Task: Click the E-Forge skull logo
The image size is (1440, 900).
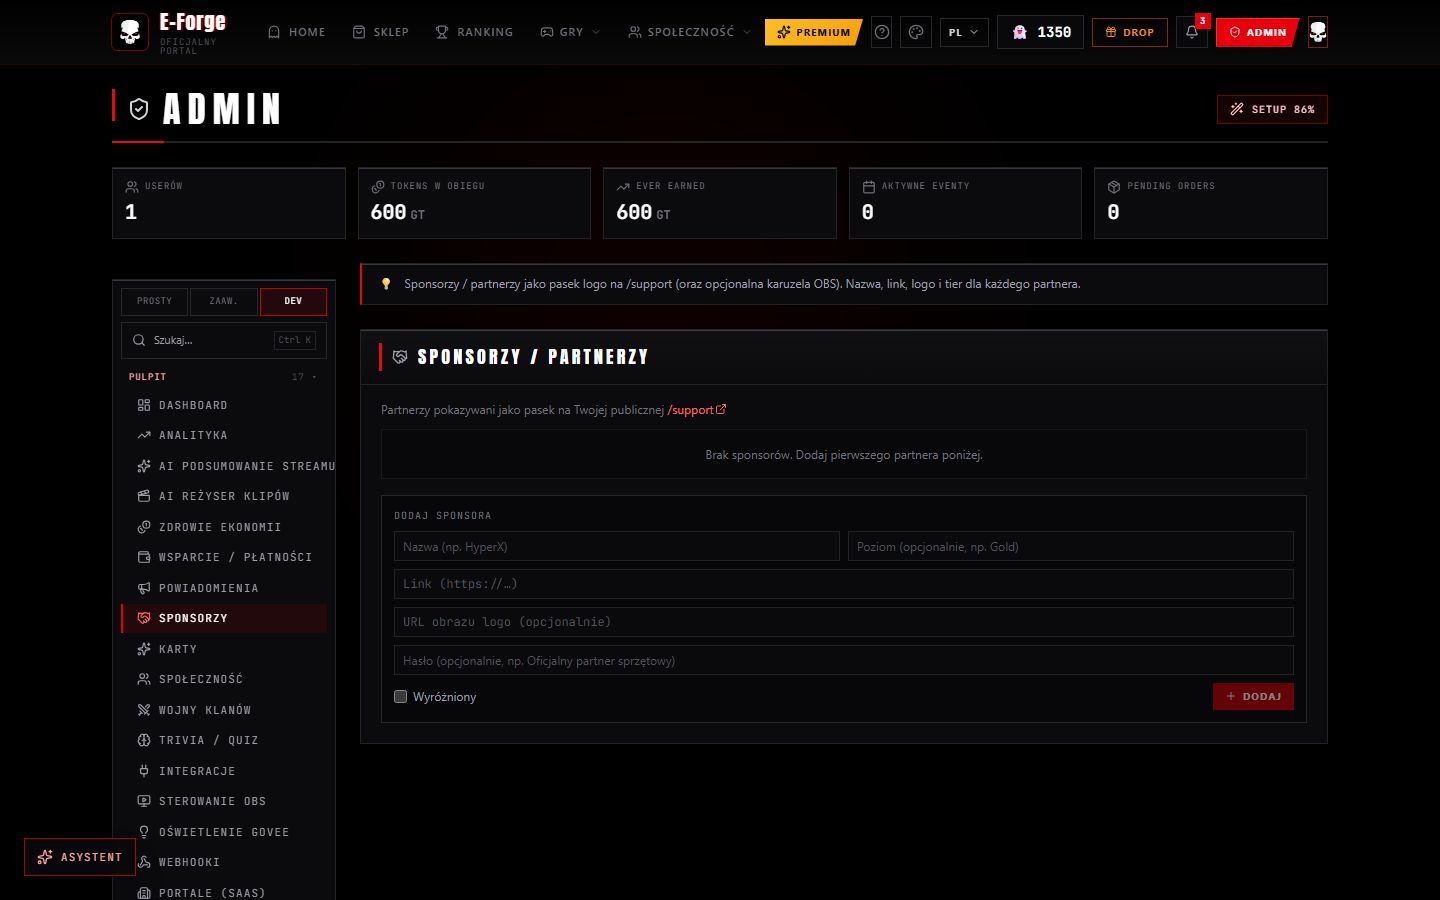Action: click(130, 32)
